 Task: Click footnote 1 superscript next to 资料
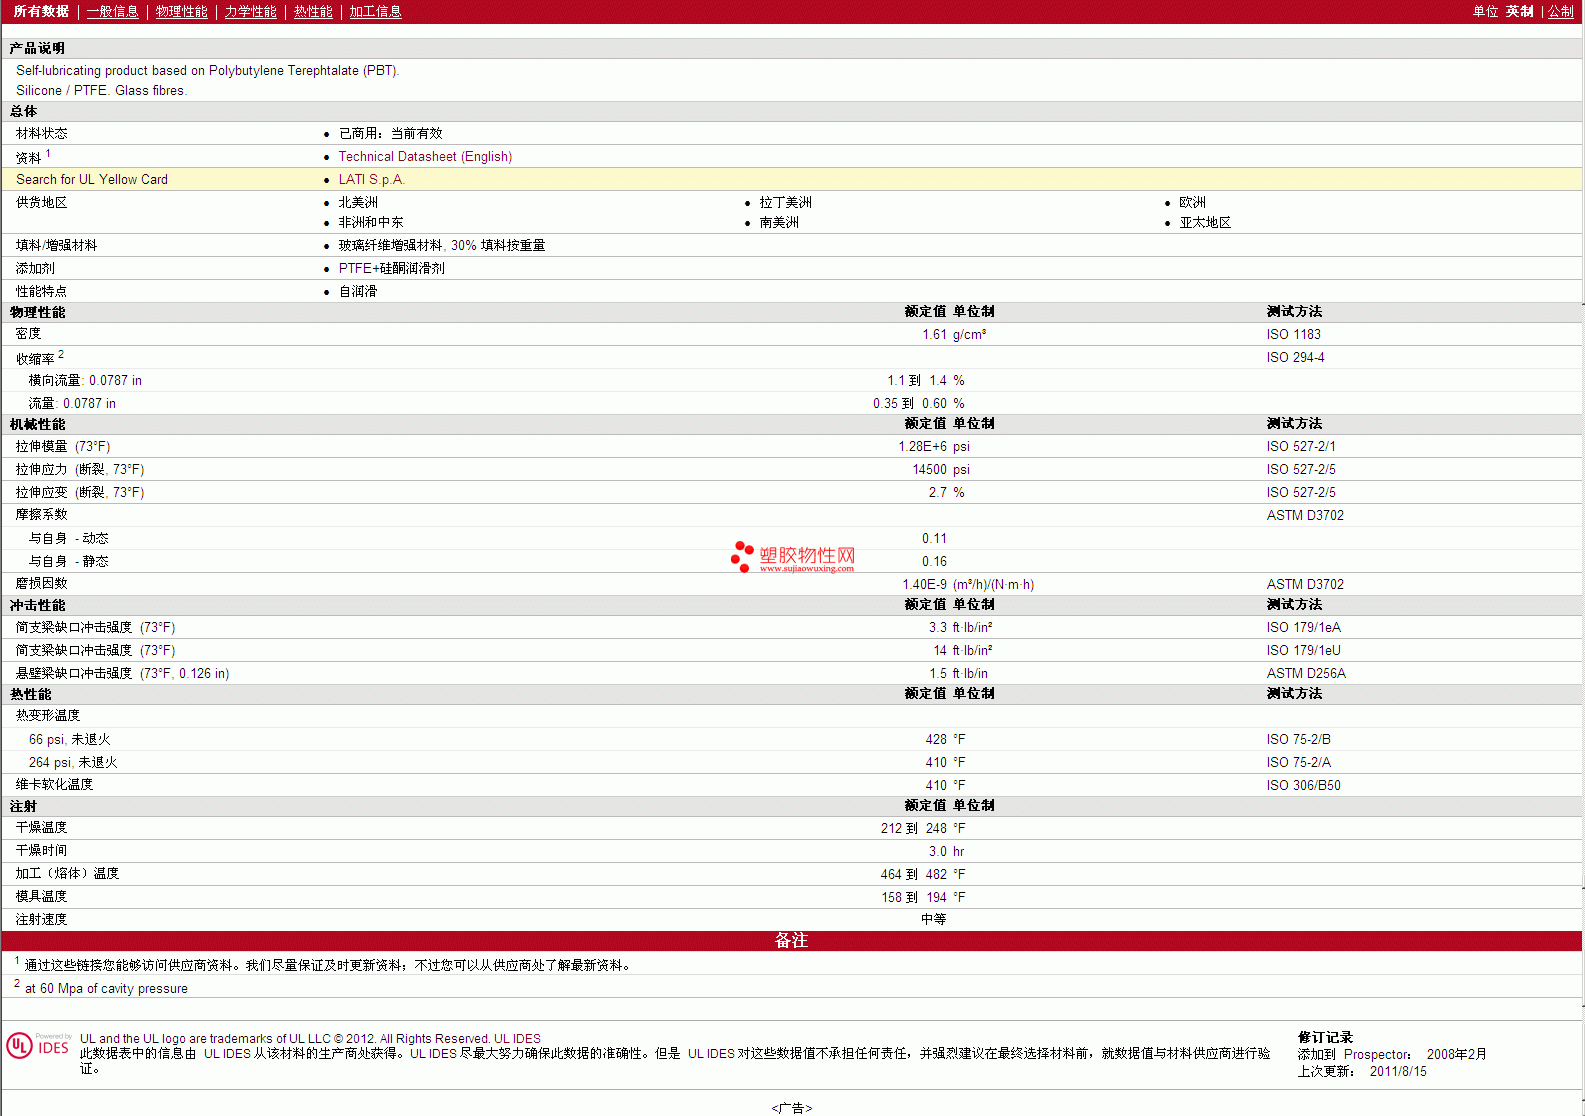point(48,153)
